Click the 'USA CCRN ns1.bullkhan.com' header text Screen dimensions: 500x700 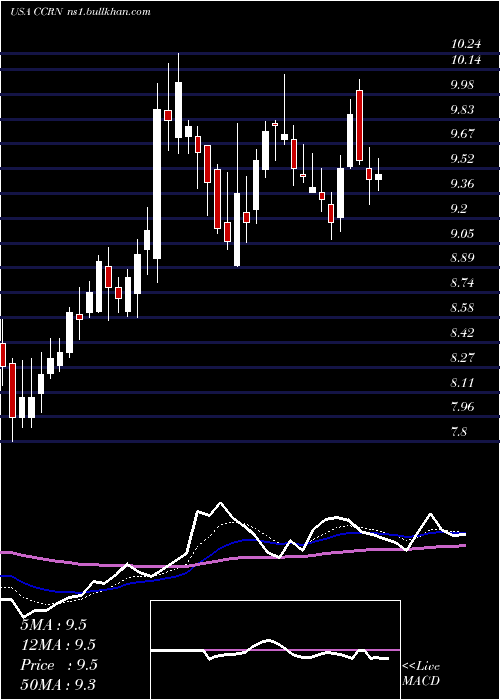coord(80,12)
